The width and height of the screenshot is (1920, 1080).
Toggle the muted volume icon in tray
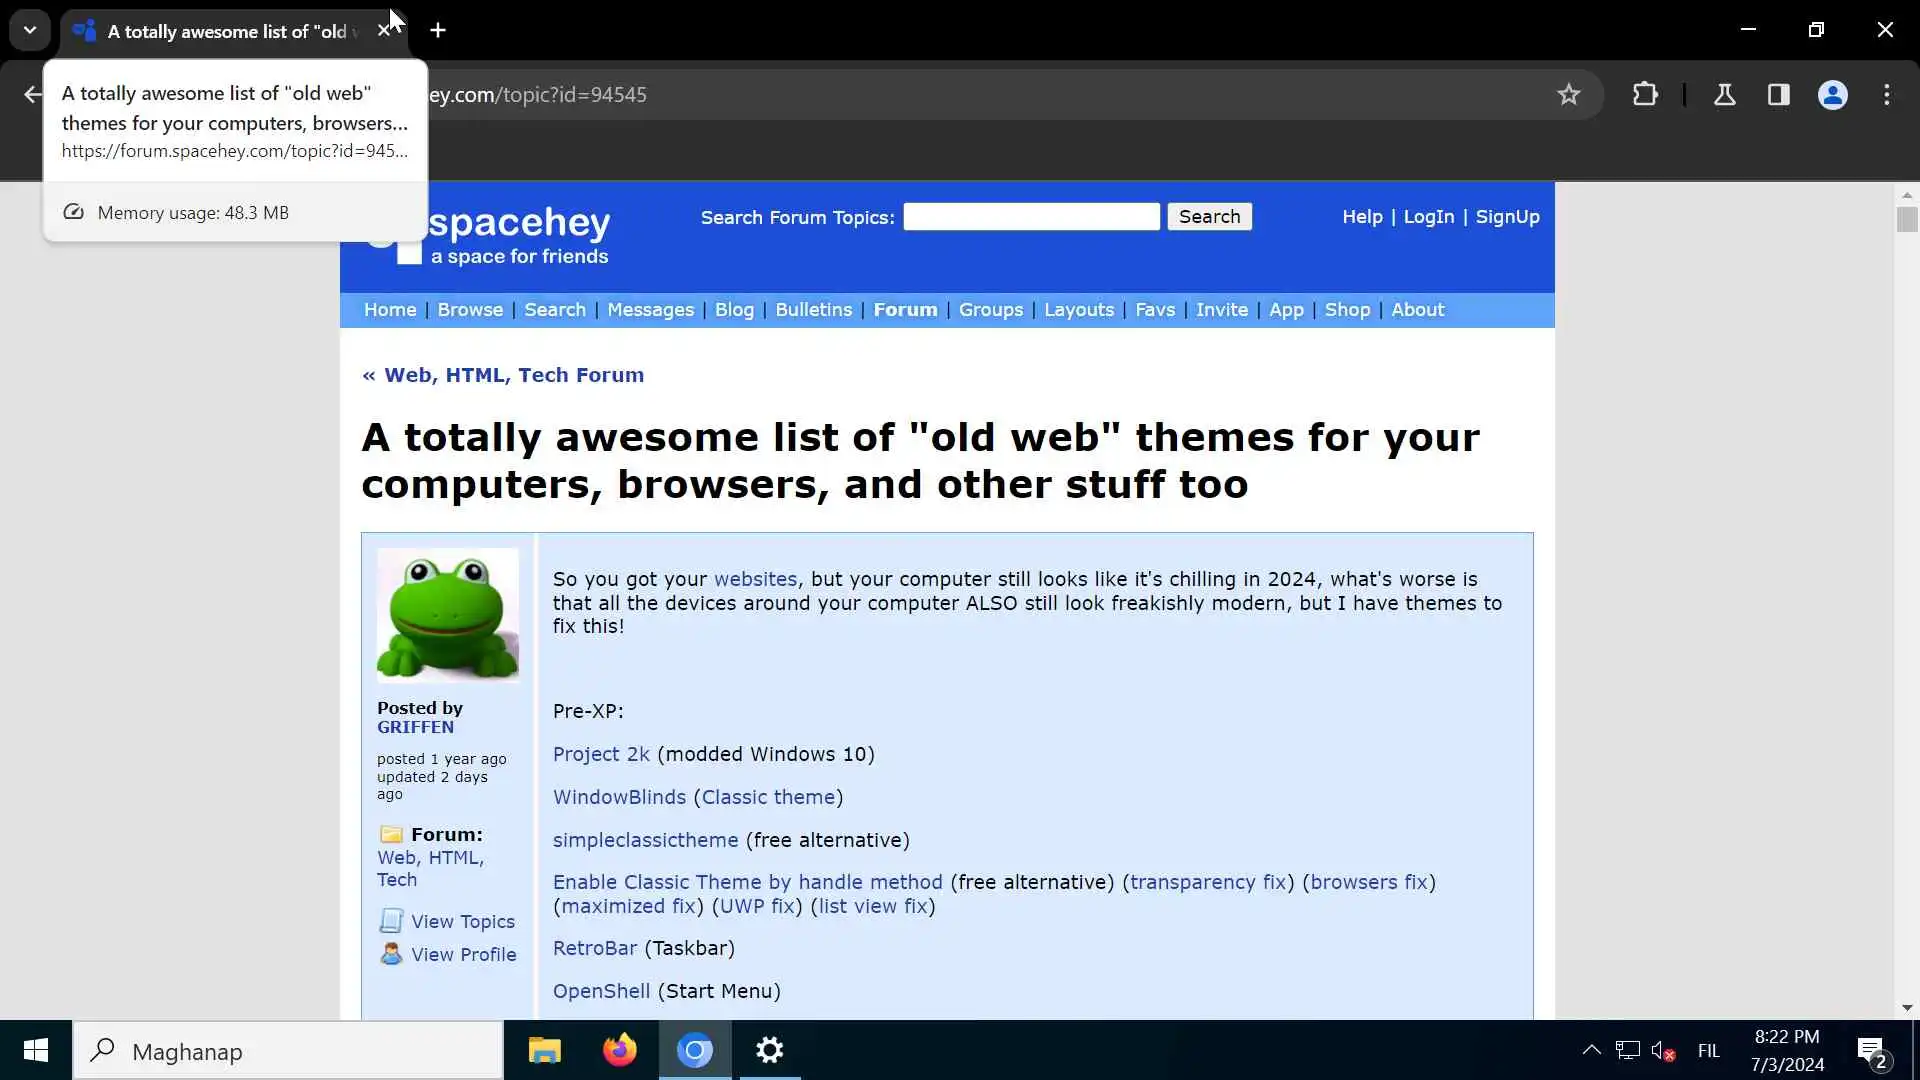pyautogui.click(x=1662, y=1050)
